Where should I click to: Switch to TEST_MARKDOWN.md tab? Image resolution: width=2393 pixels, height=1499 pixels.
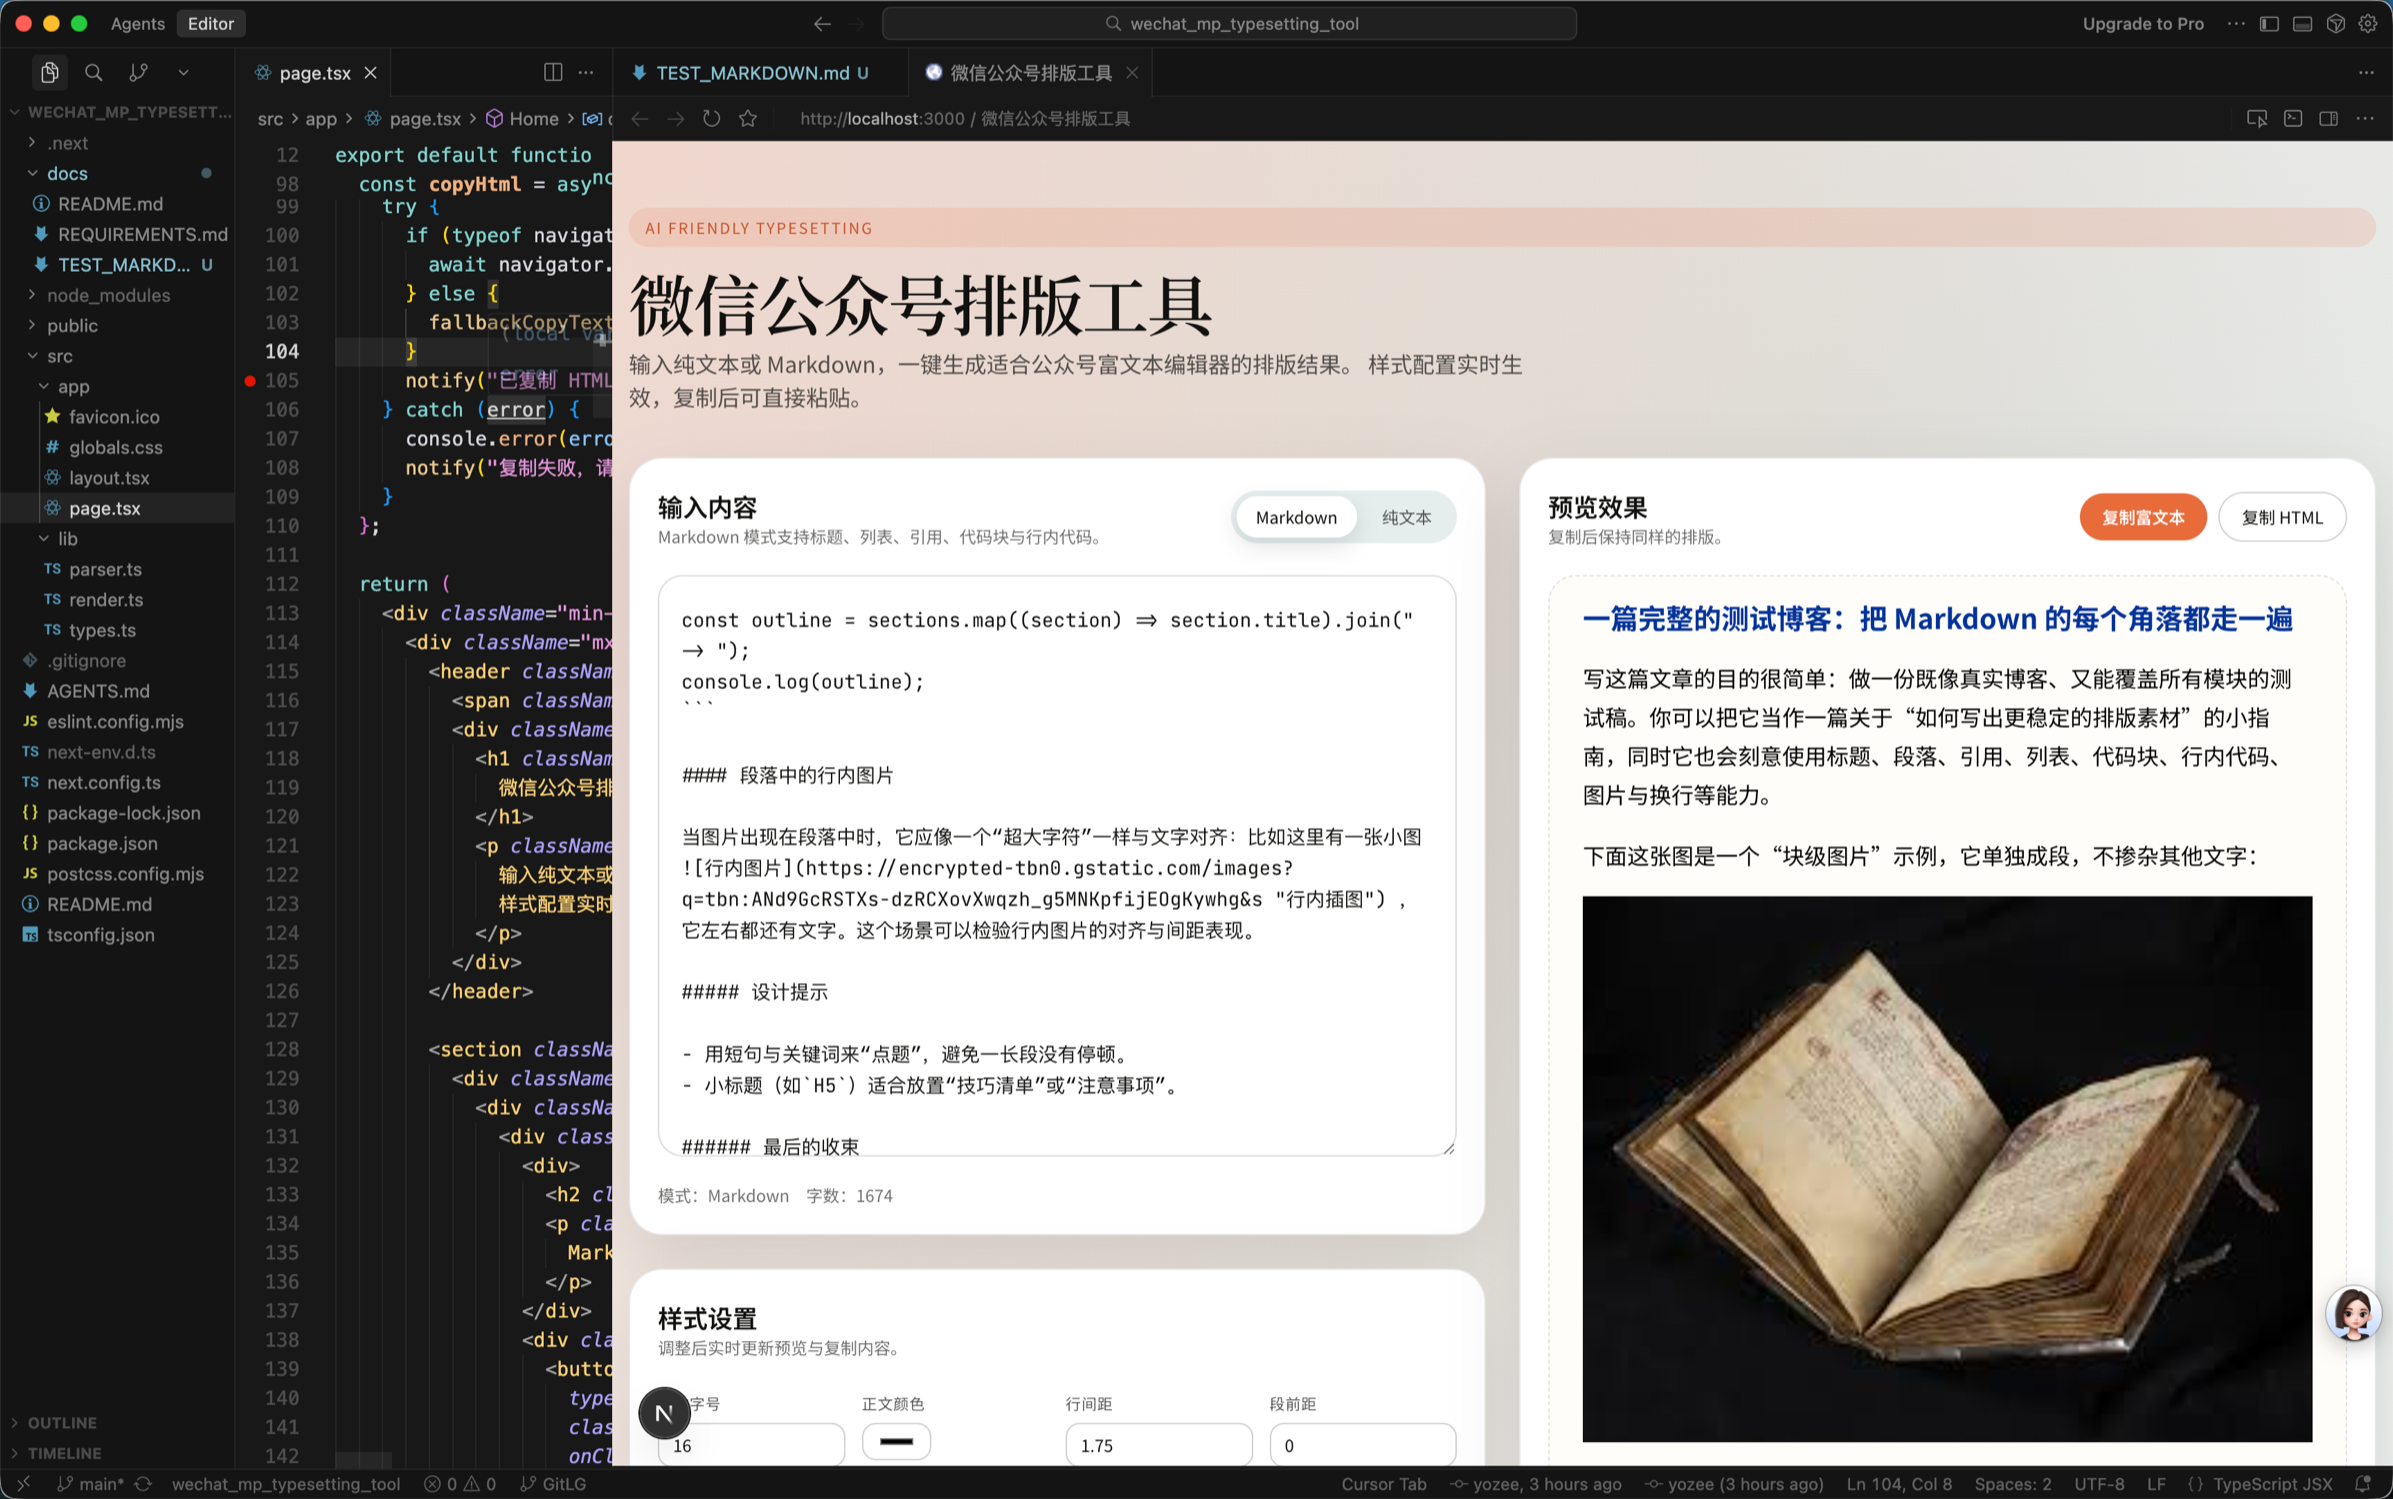coord(751,73)
